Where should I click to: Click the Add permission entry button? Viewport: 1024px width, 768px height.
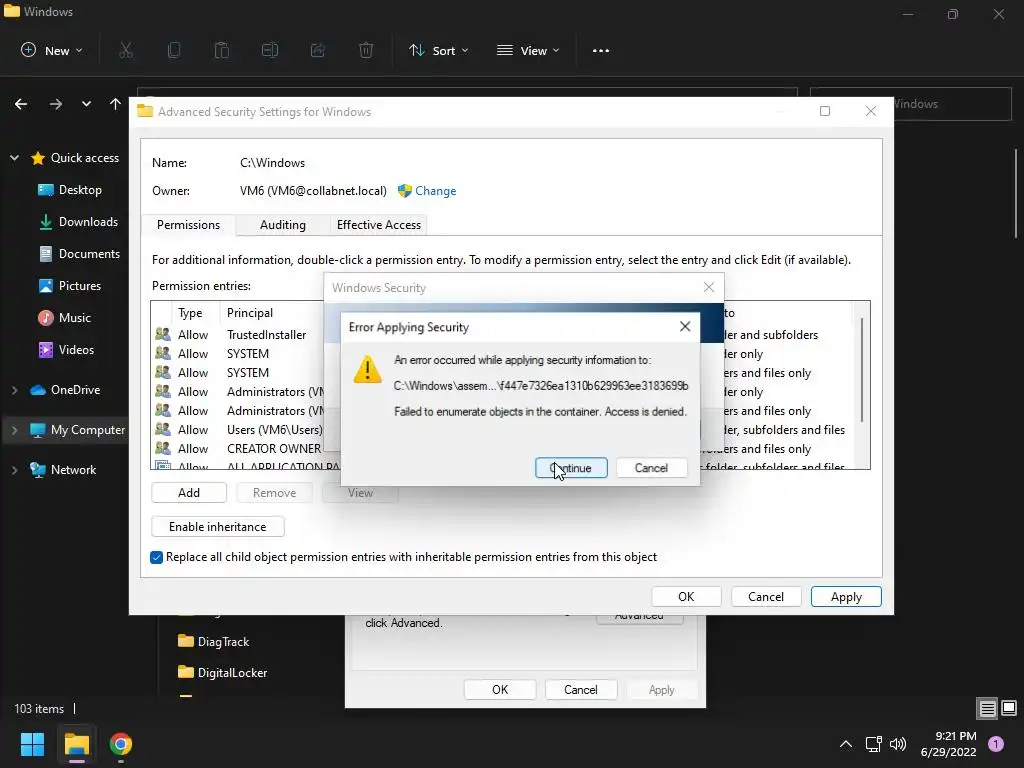[189, 492]
